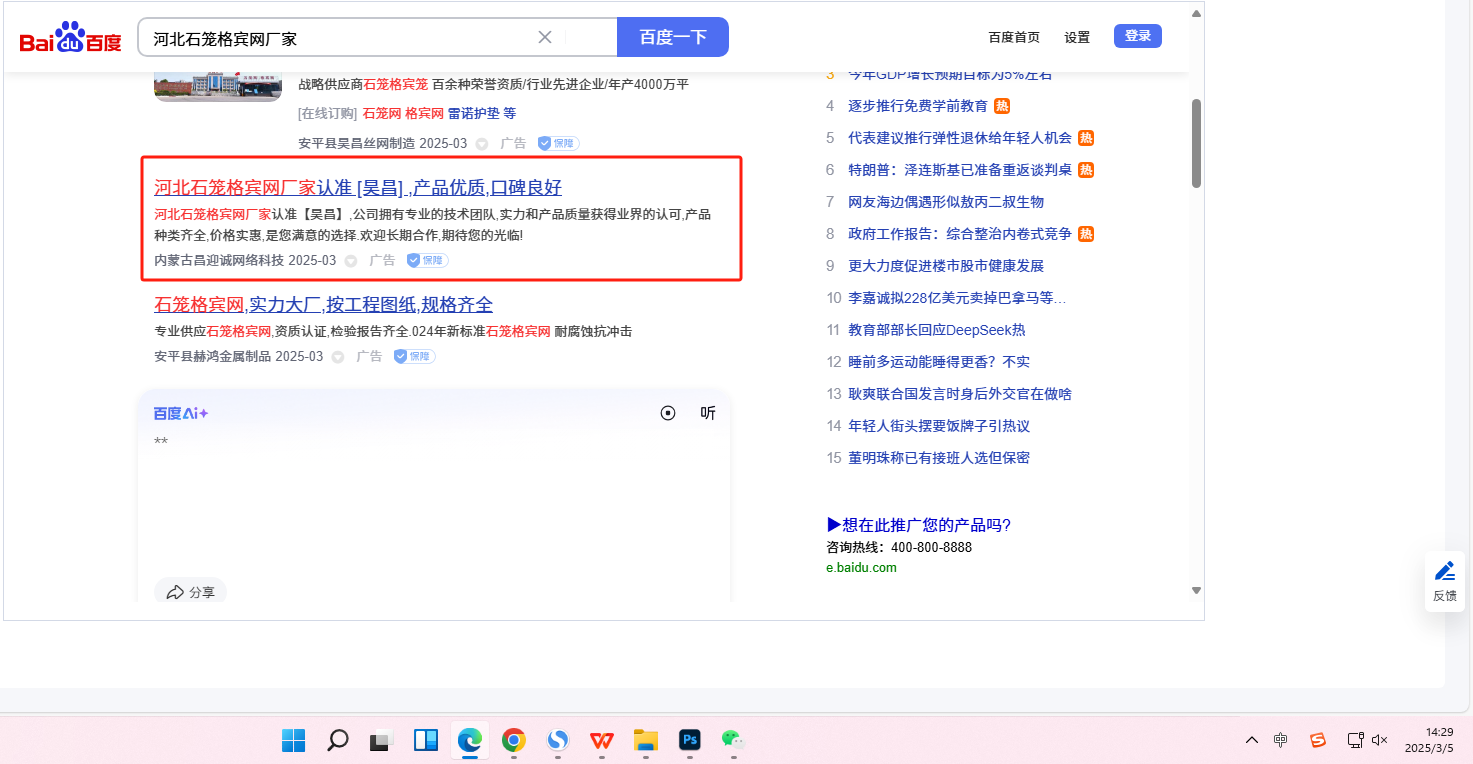Click the 反馈 feedback pencil icon

pos(1445,572)
